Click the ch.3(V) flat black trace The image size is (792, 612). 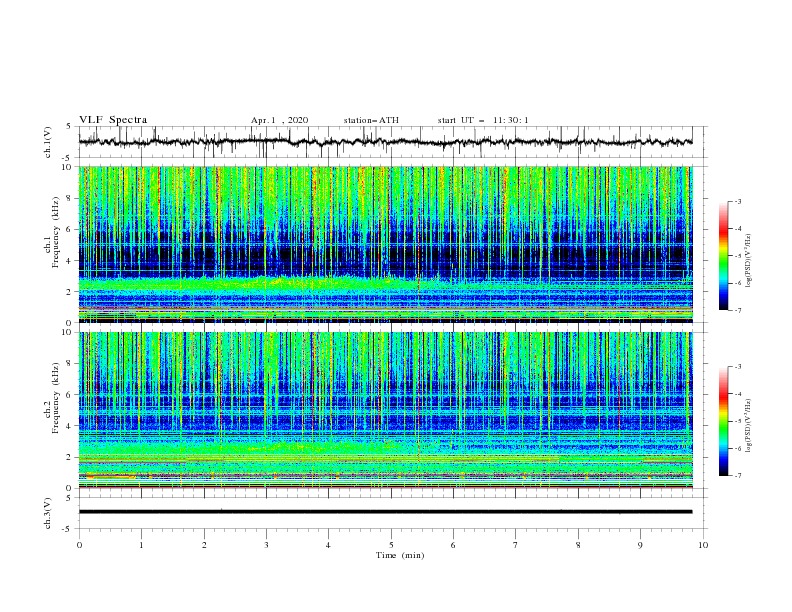pos(385,512)
